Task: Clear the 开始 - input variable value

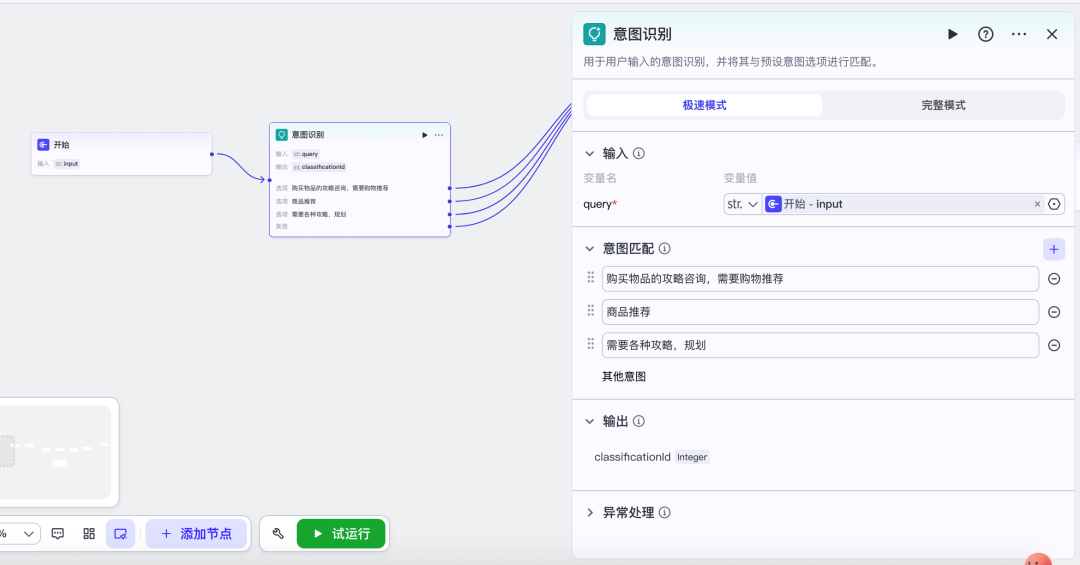Action: click(x=1037, y=204)
